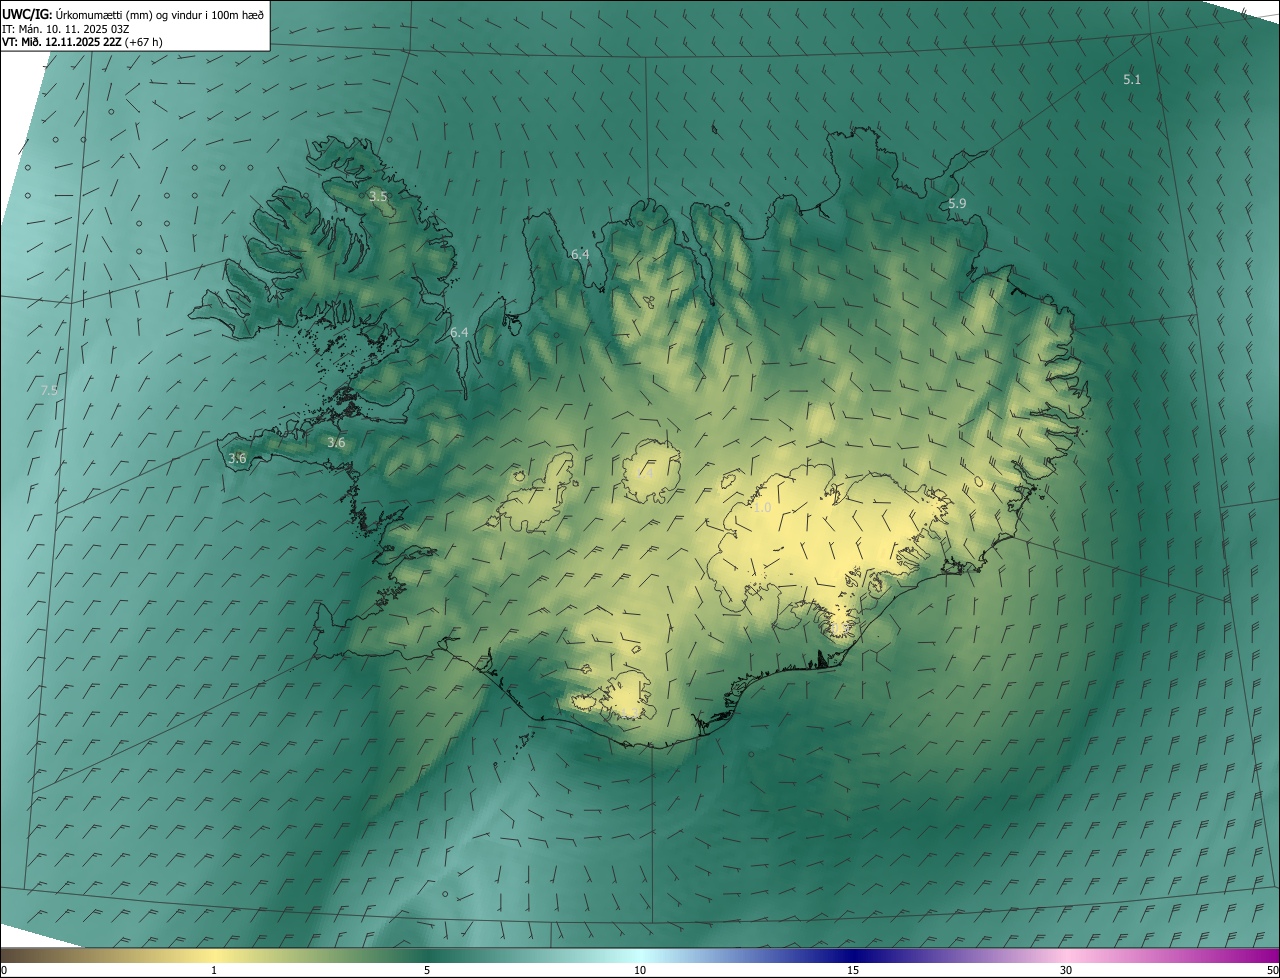Click the 5.1 value label on the map
Screen dimensions: 1280x978
tap(1132, 79)
